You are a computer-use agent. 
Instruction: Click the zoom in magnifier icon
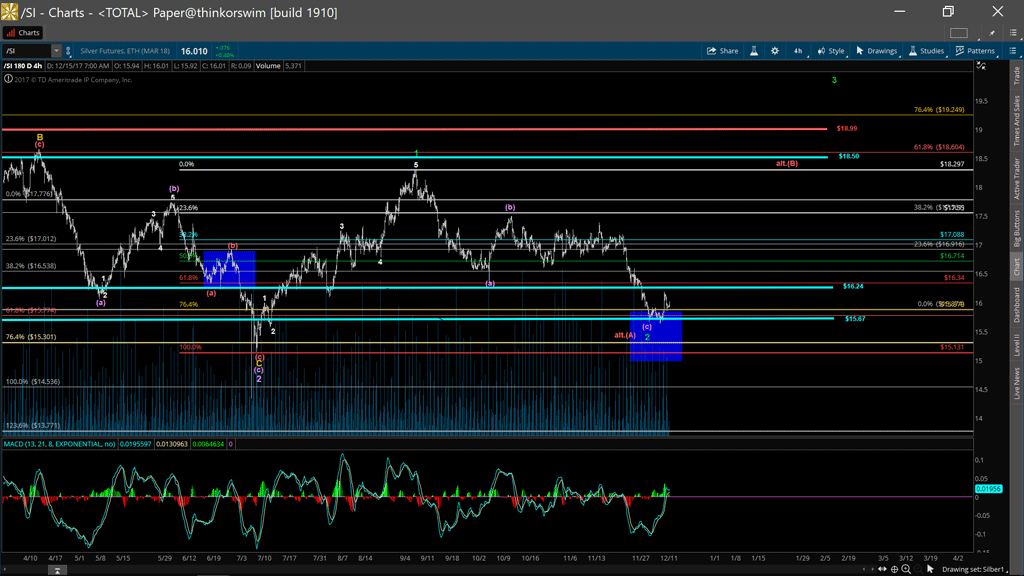[x=906, y=569]
